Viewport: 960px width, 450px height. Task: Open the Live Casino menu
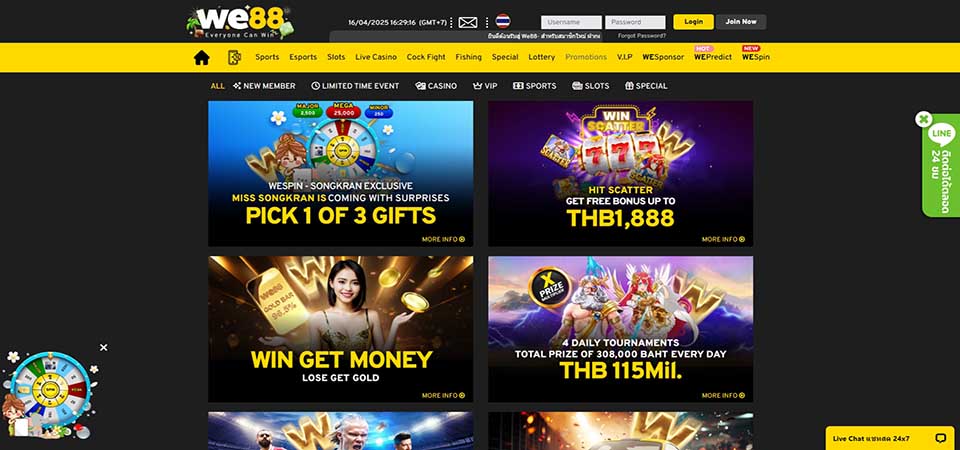[x=376, y=57]
